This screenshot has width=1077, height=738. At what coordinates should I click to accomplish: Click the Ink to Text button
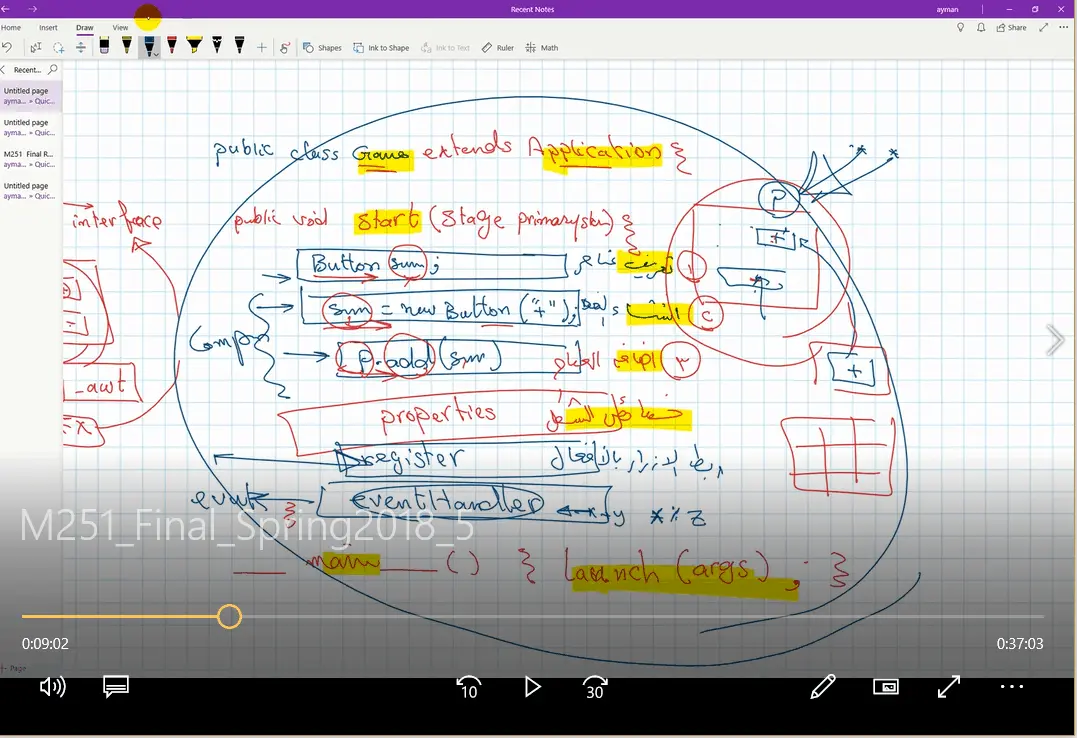(x=445, y=47)
